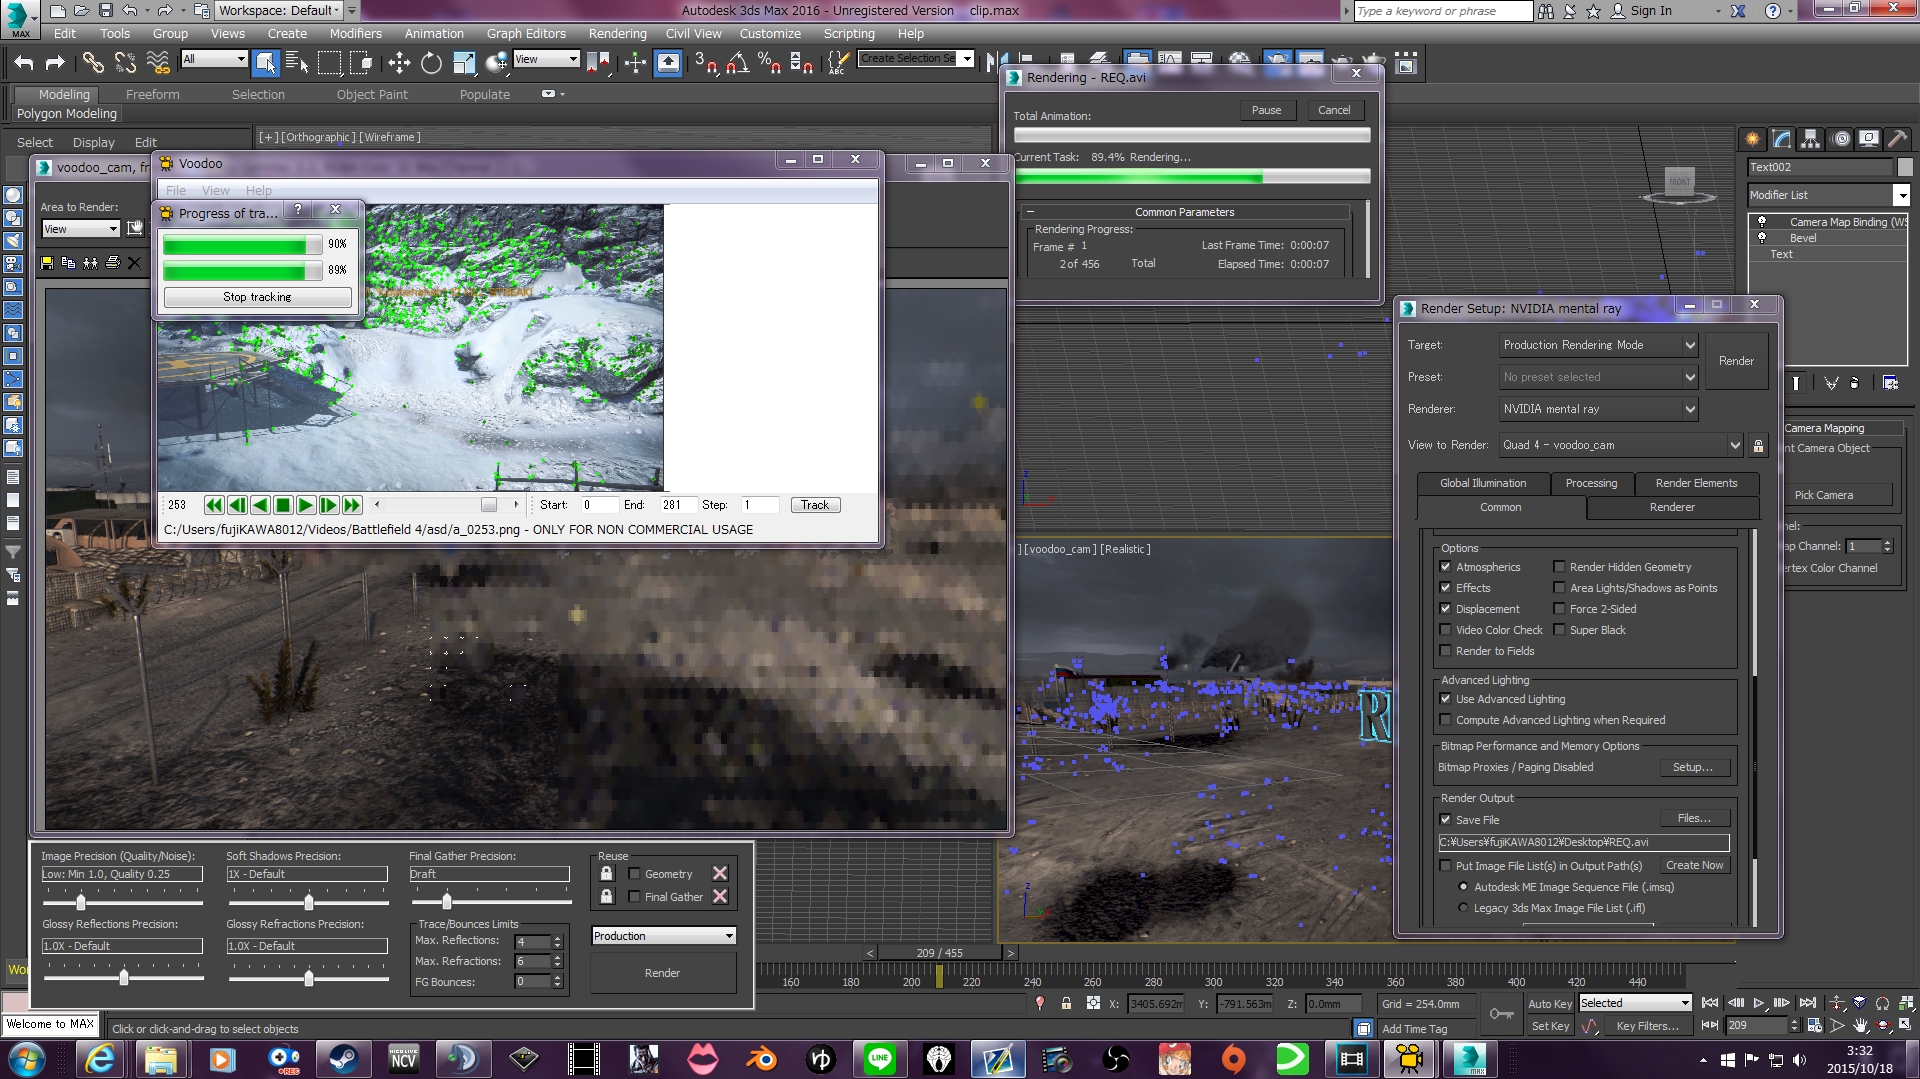Toggle Camera Map Binding lightbulb visibility
The height and width of the screenshot is (1079, 1920).
click(1762, 222)
